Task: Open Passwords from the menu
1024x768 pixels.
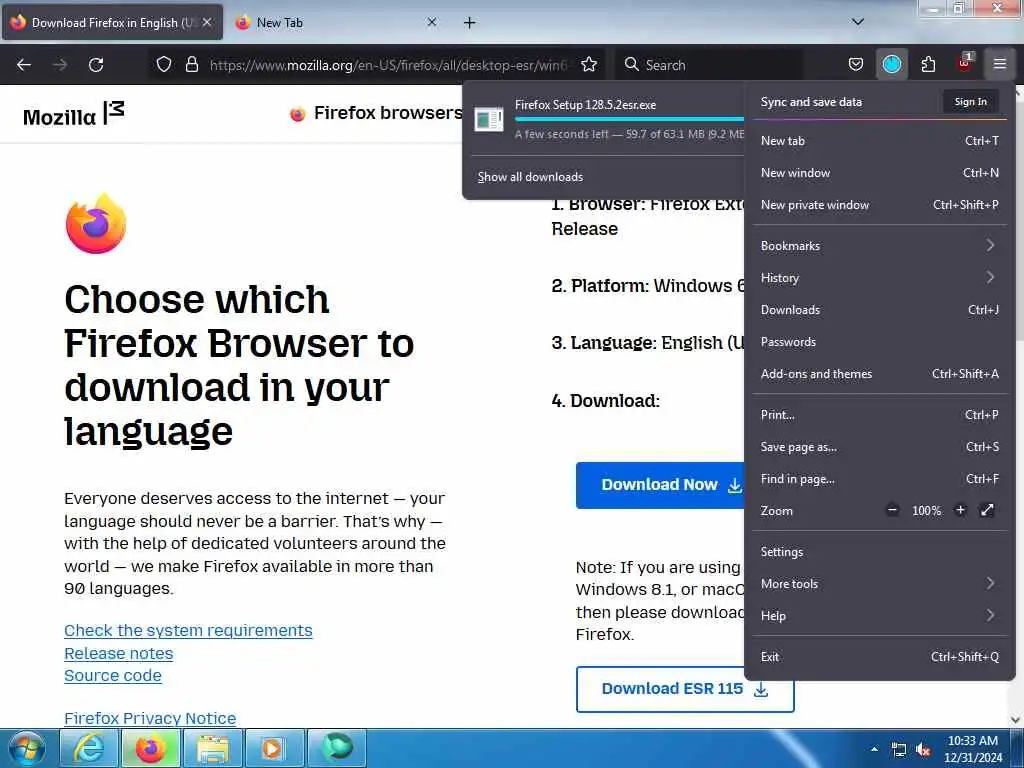Action: click(x=880, y=342)
